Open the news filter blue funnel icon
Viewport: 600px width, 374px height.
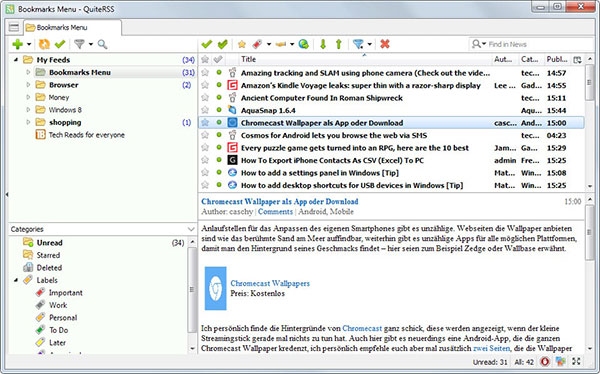pyautogui.click(x=358, y=44)
